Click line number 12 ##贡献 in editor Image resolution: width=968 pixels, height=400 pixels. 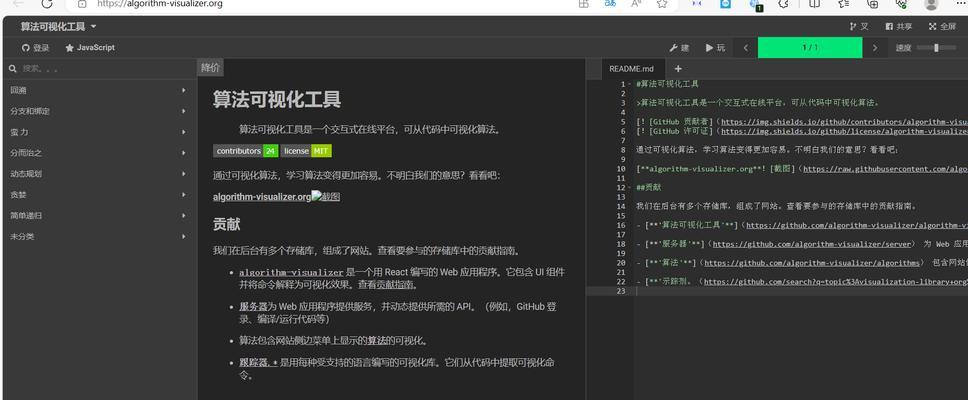pyautogui.click(x=620, y=187)
